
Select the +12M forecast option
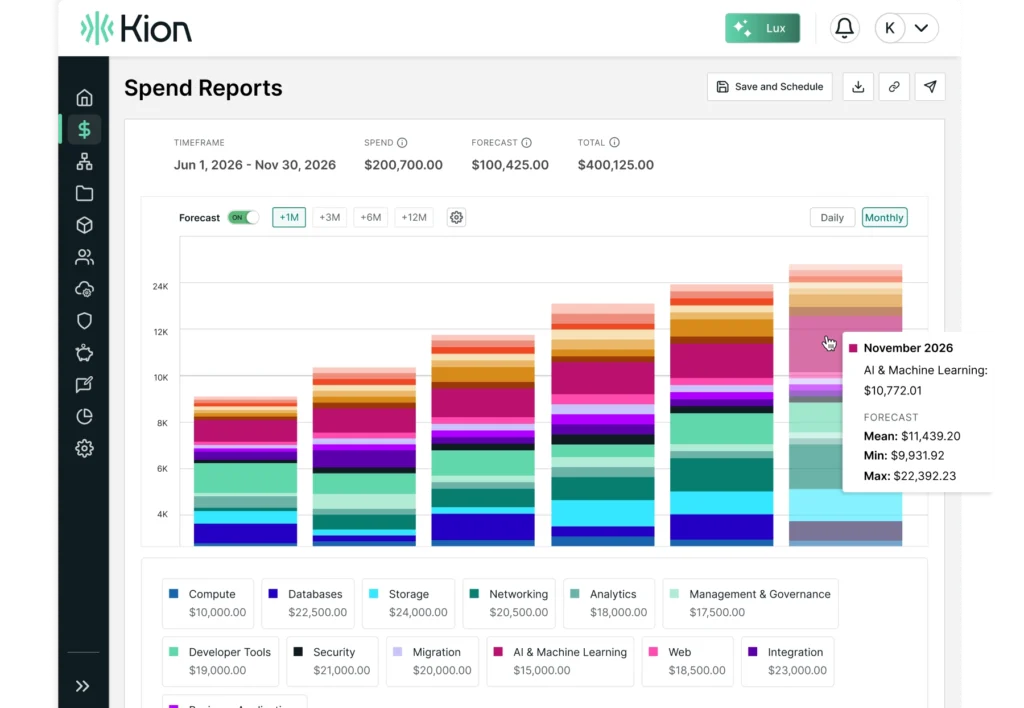click(414, 217)
